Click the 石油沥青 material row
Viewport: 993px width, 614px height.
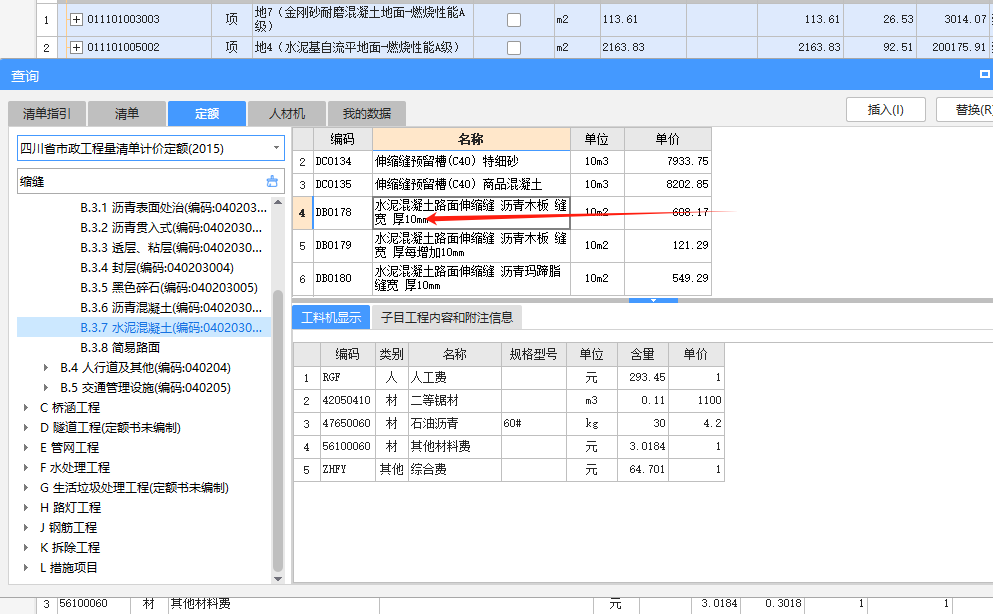(509, 423)
